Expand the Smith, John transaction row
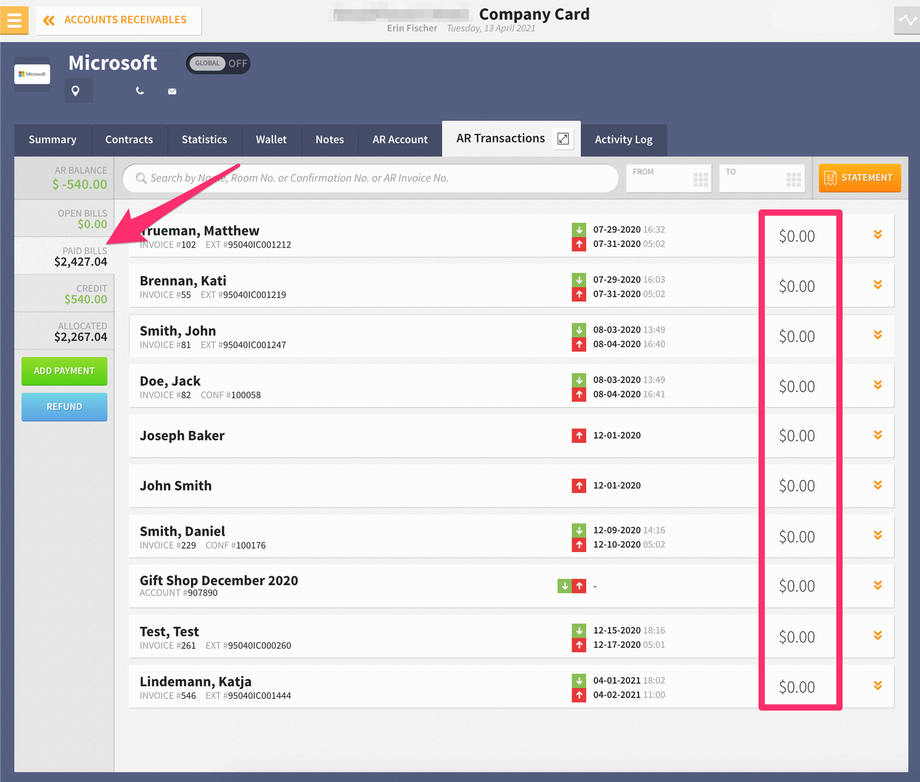This screenshot has height=782, width=920. pyautogui.click(x=878, y=335)
